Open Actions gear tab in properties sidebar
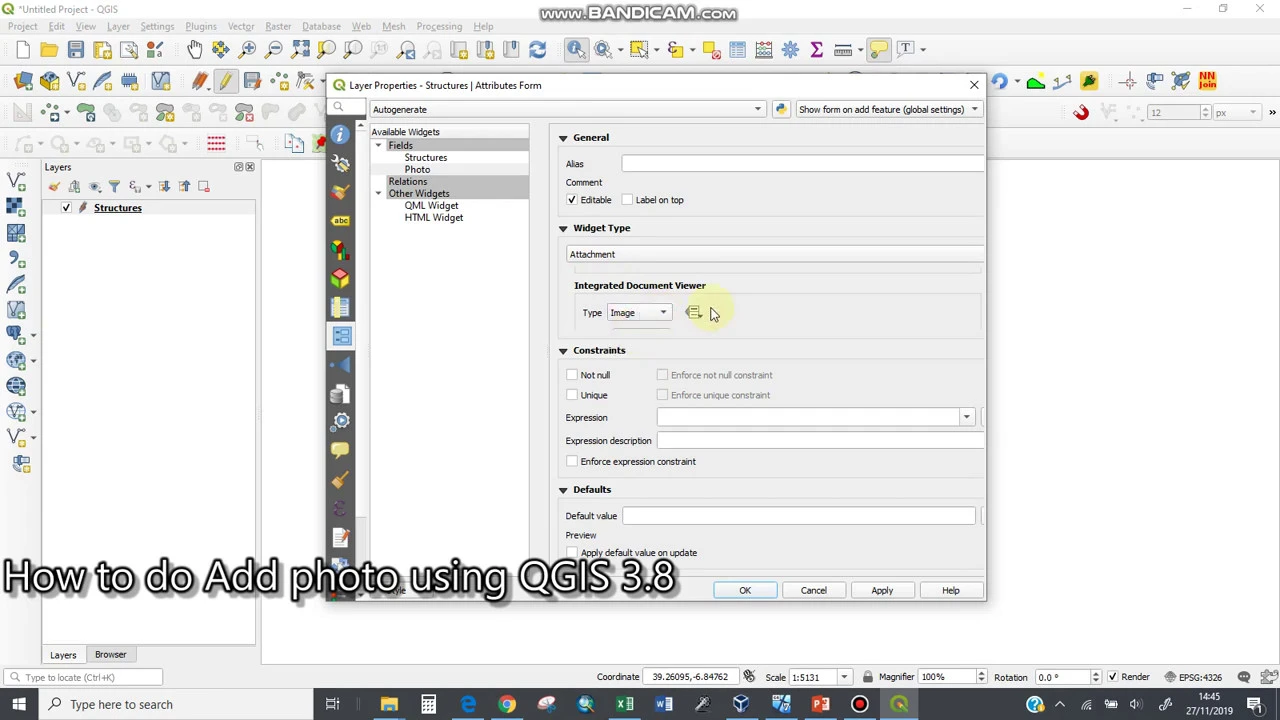The height and width of the screenshot is (720, 1280). click(x=340, y=421)
